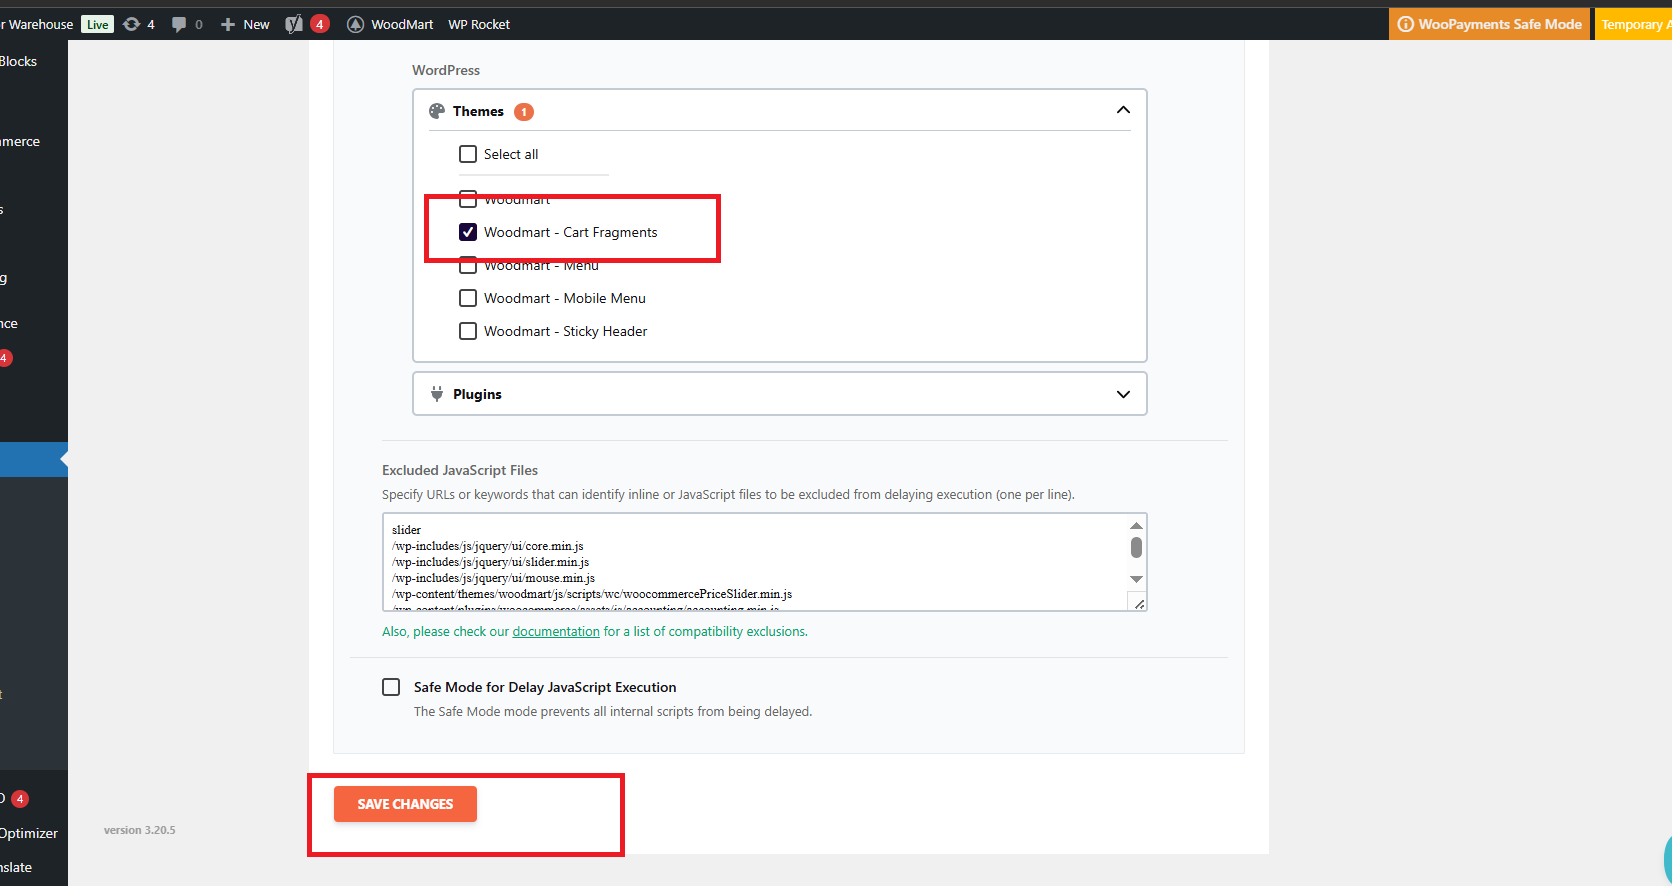Open the Warehouse site name menu
The height and width of the screenshot is (886, 1672).
pyautogui.click(x=37, y=24)
